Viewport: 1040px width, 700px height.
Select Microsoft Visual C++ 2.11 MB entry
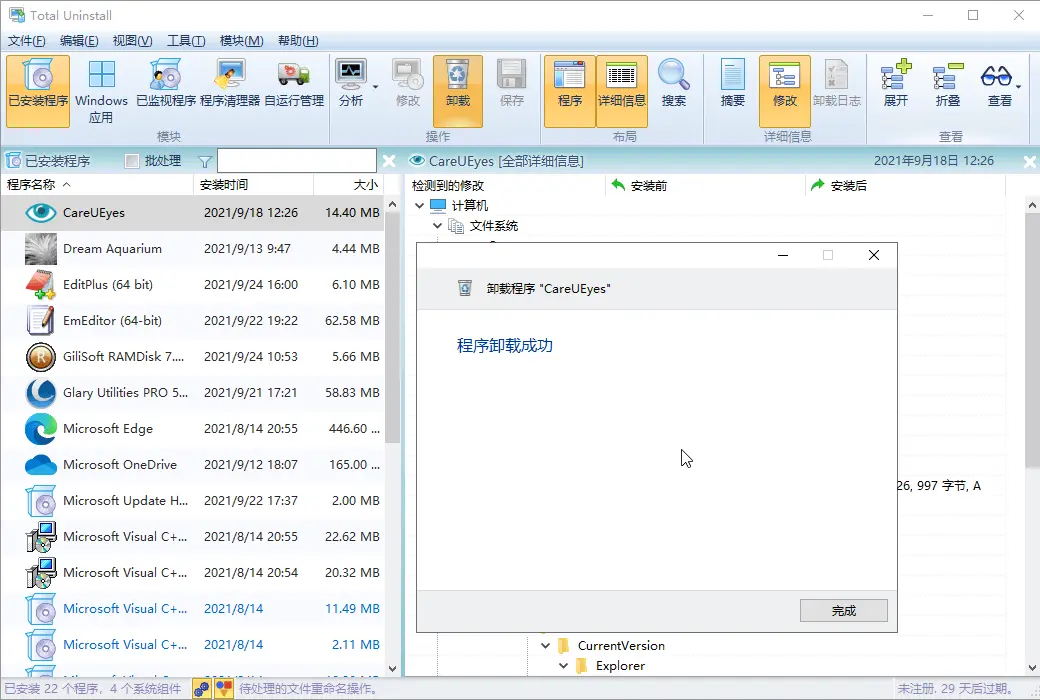tap(192, 644)
